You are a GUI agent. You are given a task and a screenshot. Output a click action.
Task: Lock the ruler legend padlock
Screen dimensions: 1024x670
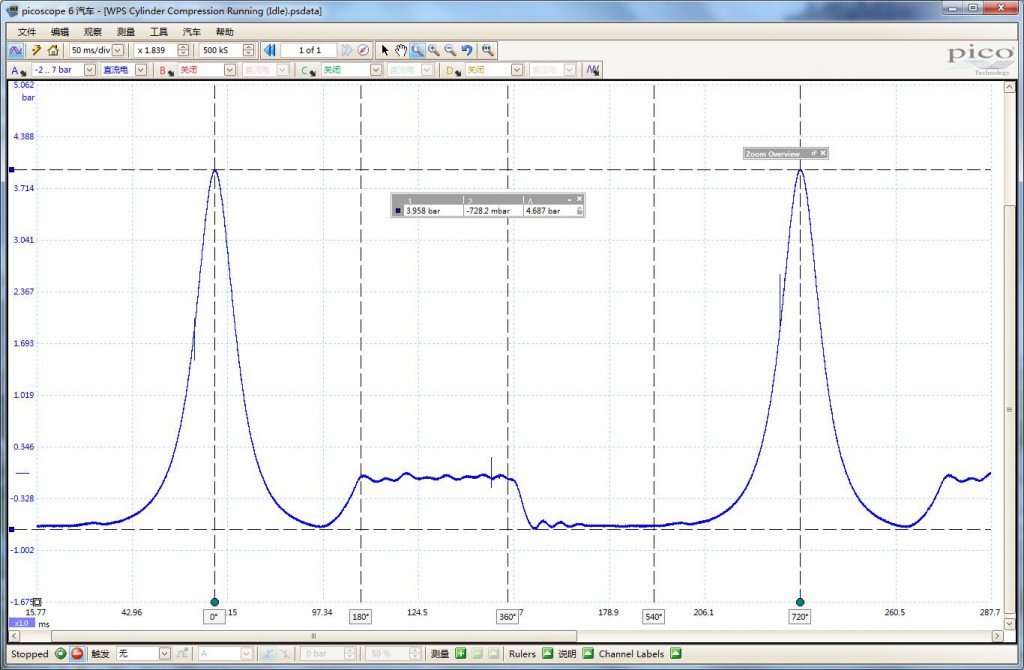(x=579, y=211)
